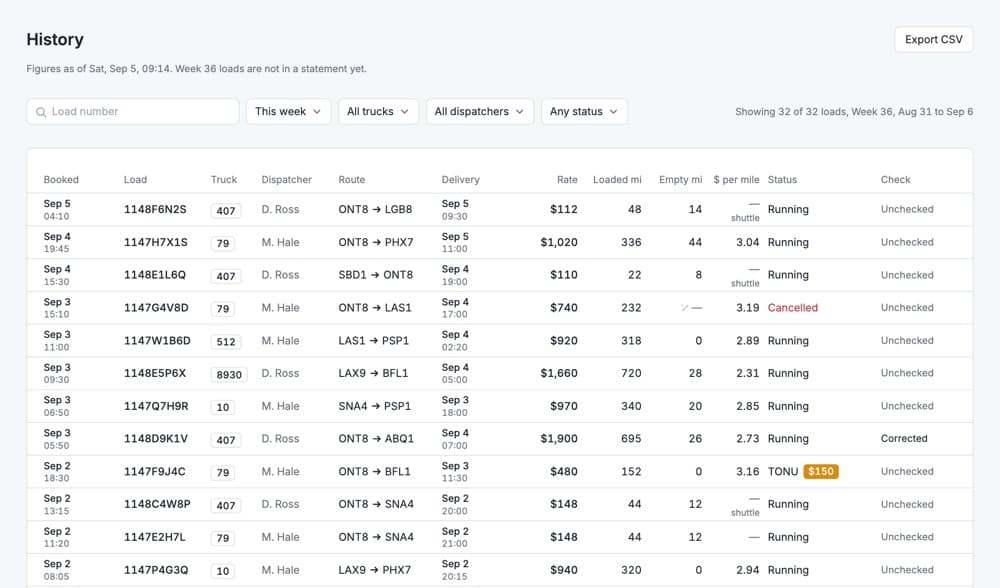Open the Any status dropdown
Image resolution: width=1000 pixels, height=588 pixels.
(584, 112)
